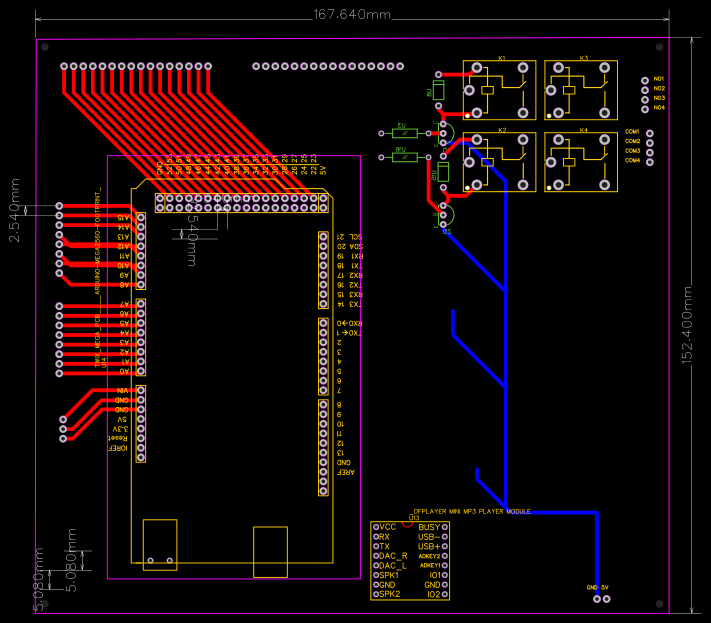Click the DFPlayer SPK2 pad
Image resolution: width=711 pixels, height=623 pixels.
point(376,594)
